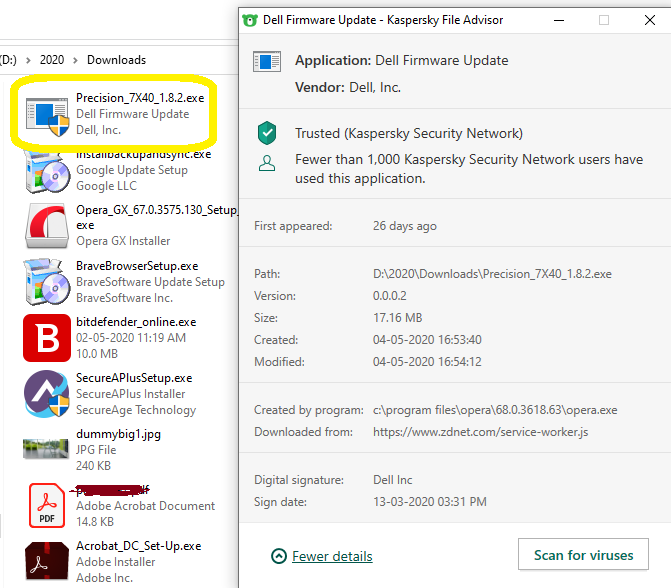
Task: Select the Google Update Setup installer icon
Action: (x=45, y=172)
